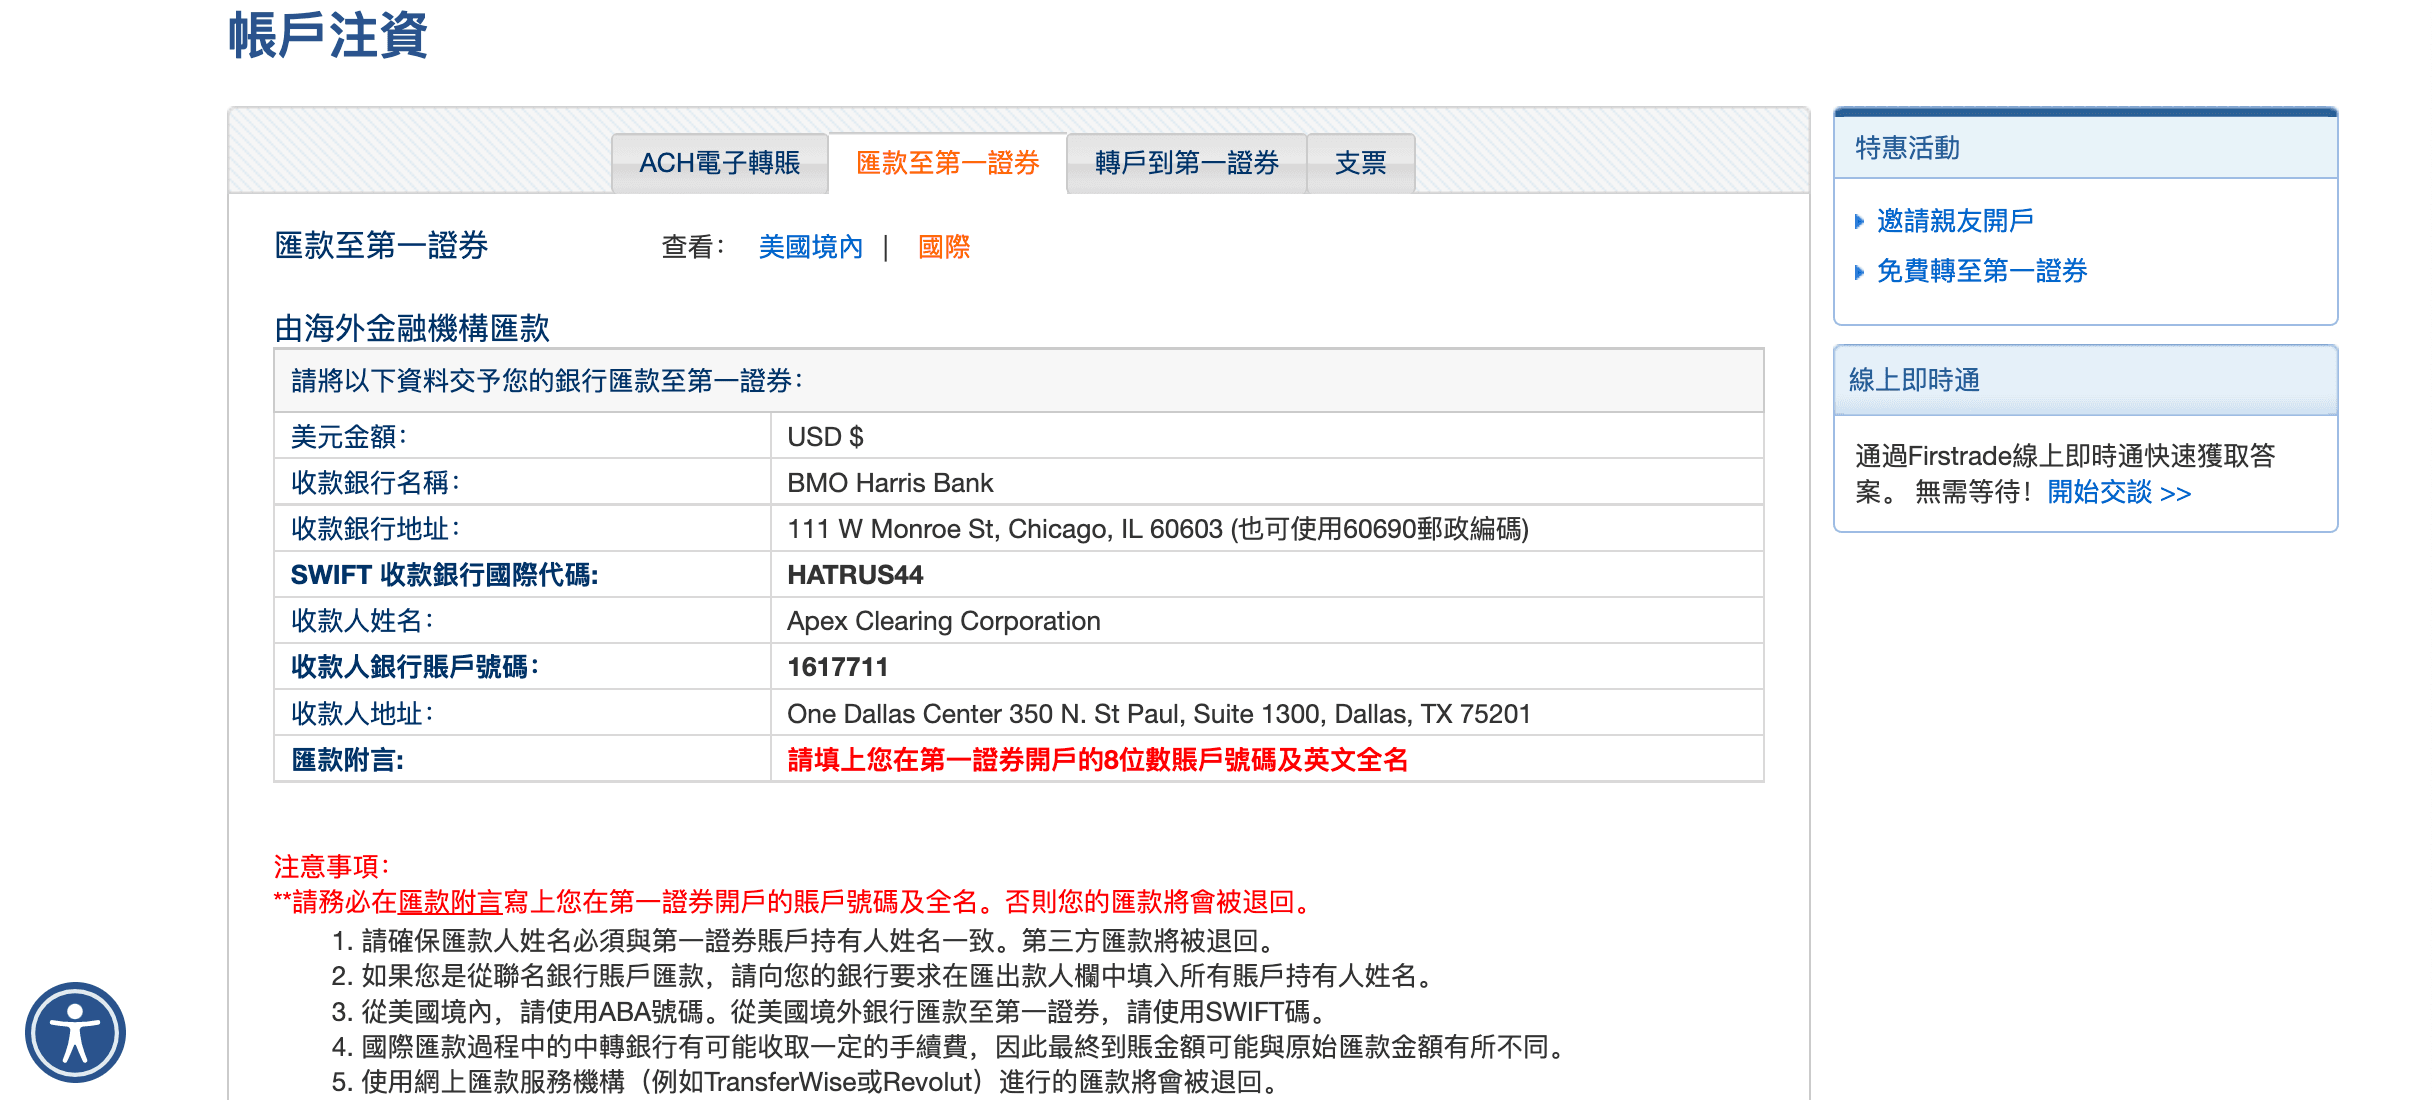Screen dimensions: 2432x1100
Task: Click note 3 about ABA號碼 and SWIFT碼
Action: pyautogui.click(x=831, y=1012)
